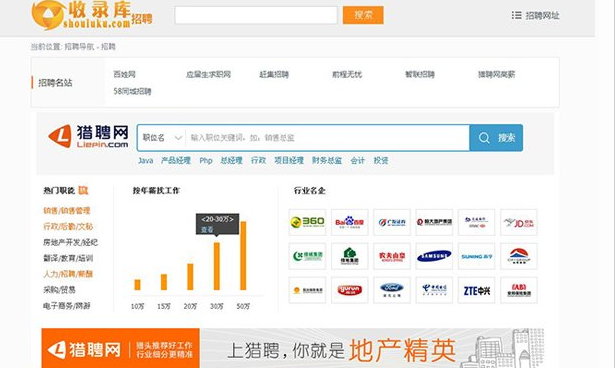This screenshot has width=615, height=368.
Task: Open the 应届生求职网 link
Action: coord(208,74)
